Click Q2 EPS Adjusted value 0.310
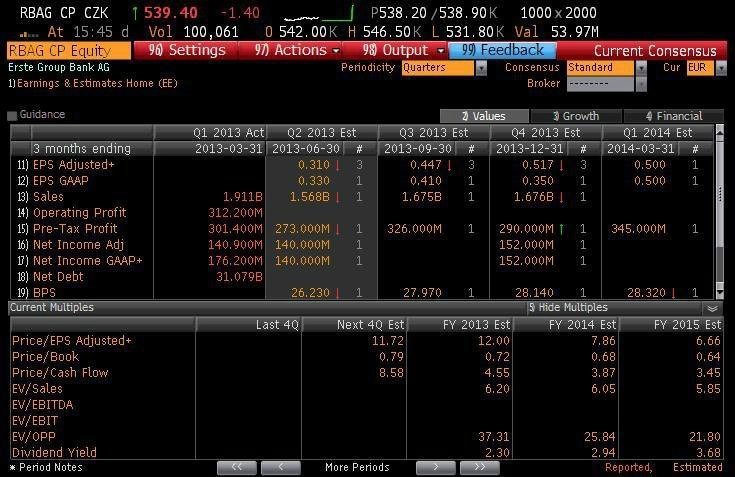The image size is (735, 477). tap(314, 165)
